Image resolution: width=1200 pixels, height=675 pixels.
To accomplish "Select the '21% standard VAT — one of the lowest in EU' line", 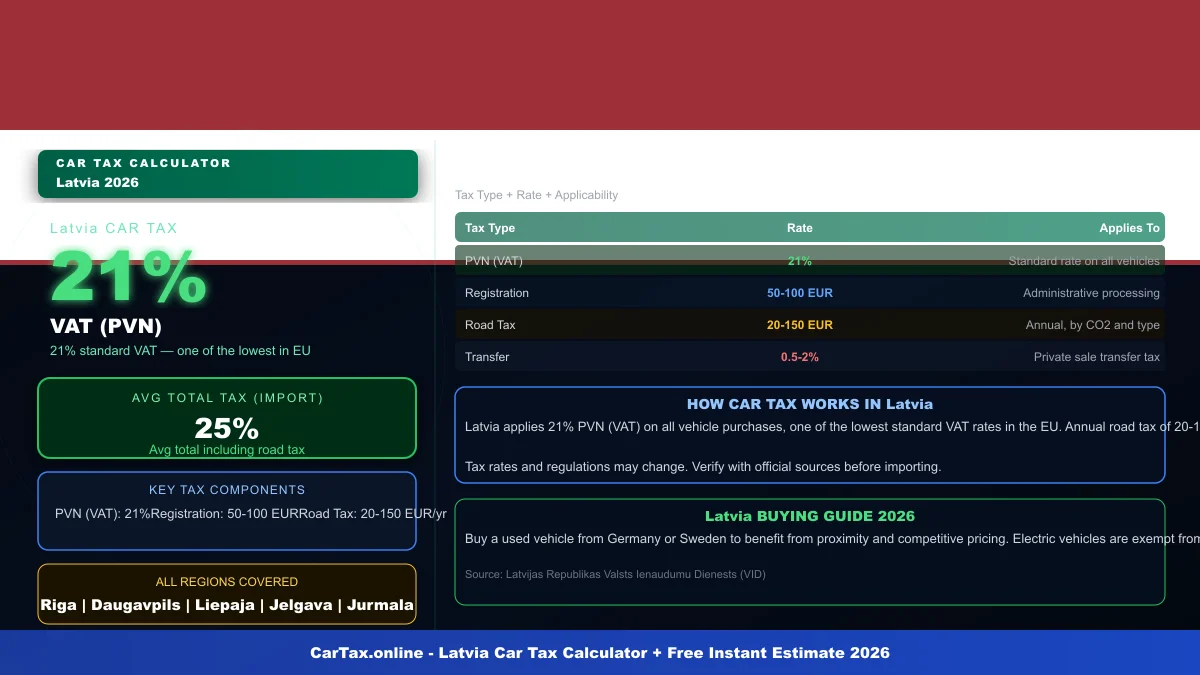I will pyautogui.click(x=180, y=351).
